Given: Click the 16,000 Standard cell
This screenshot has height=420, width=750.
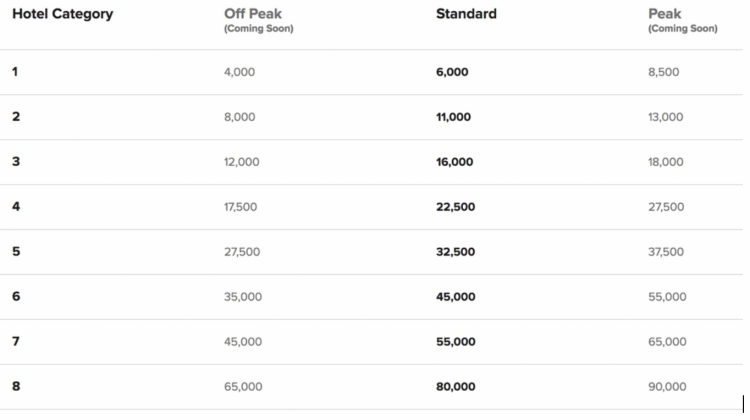Looking at the screenshot, I should coord(455,162).
